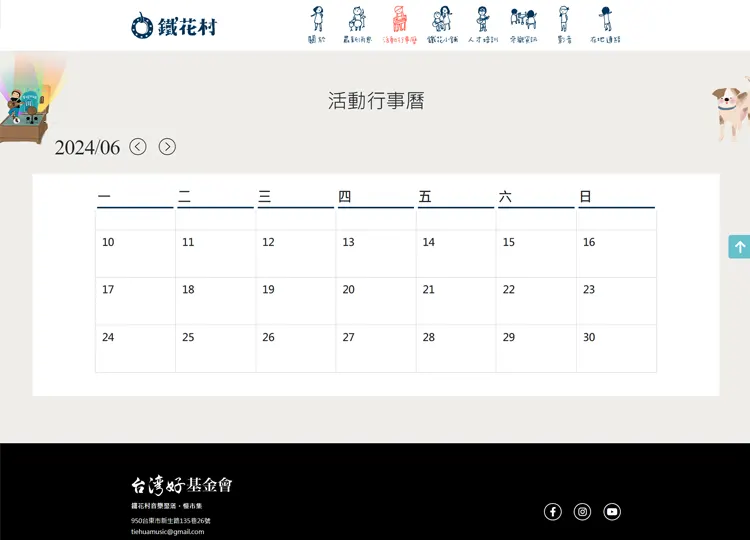Click the tiehuamusic@gmail.com email link
The image size is (750, 540).
tap(167, 532)
